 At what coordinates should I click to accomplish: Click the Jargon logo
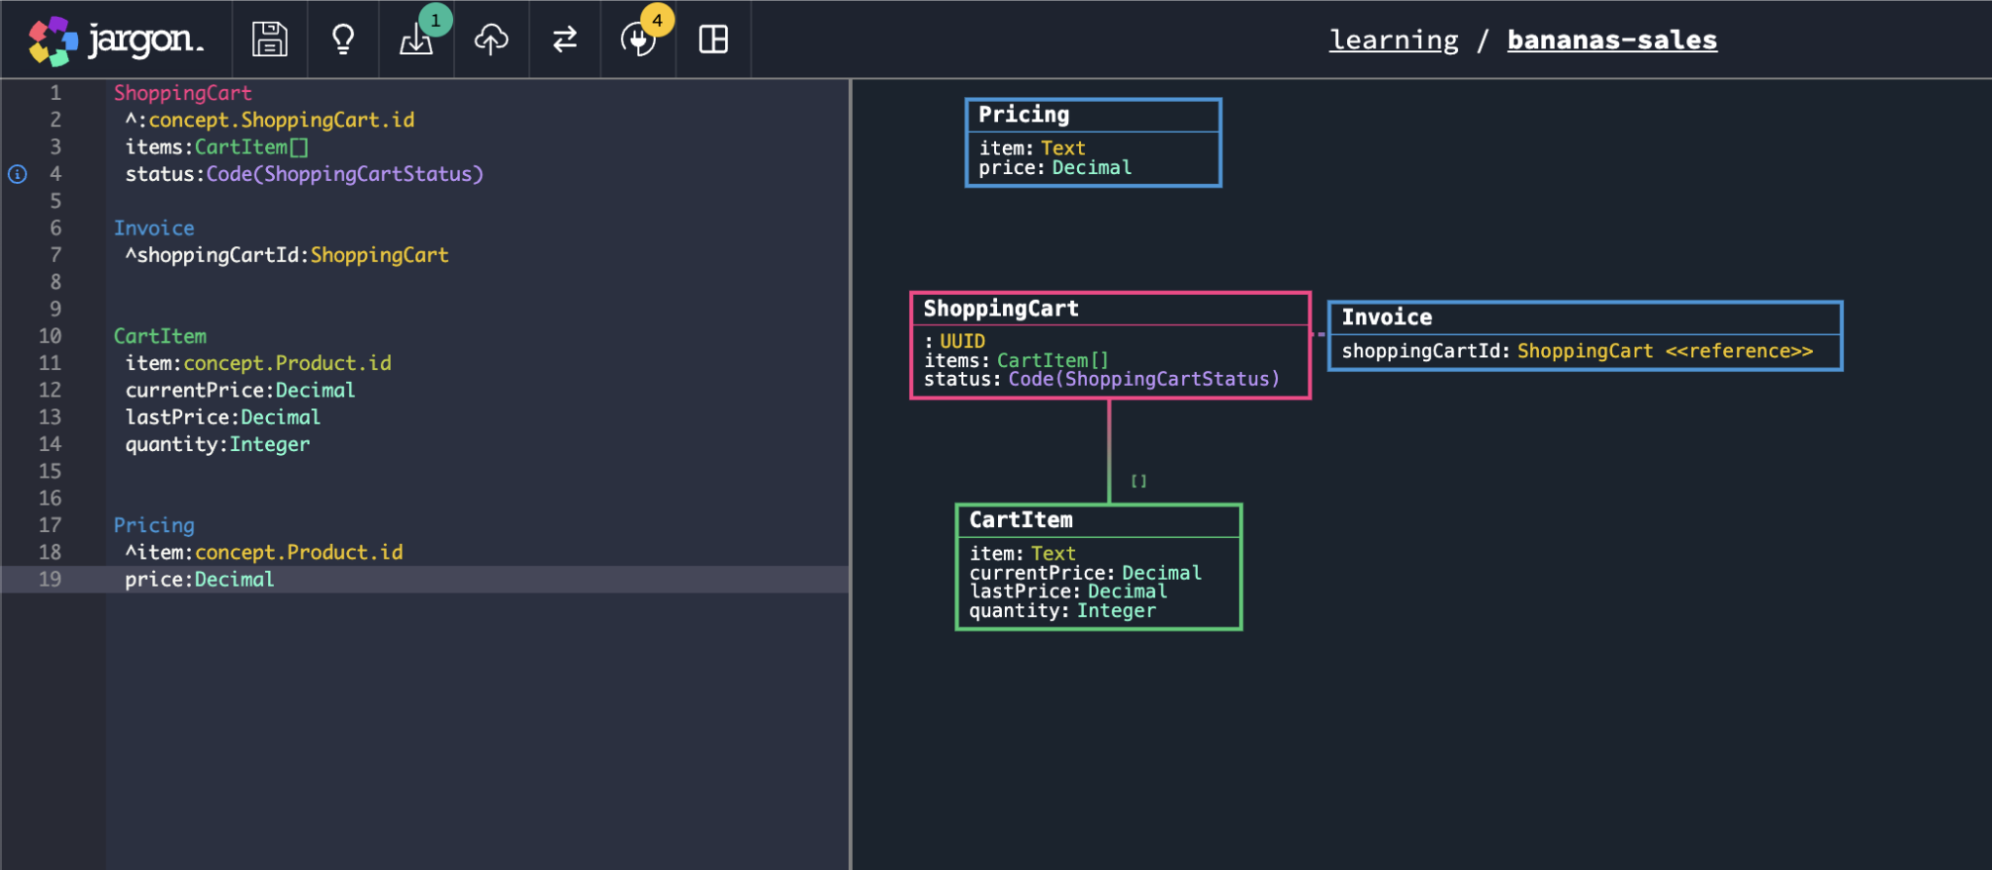(116, 40)
